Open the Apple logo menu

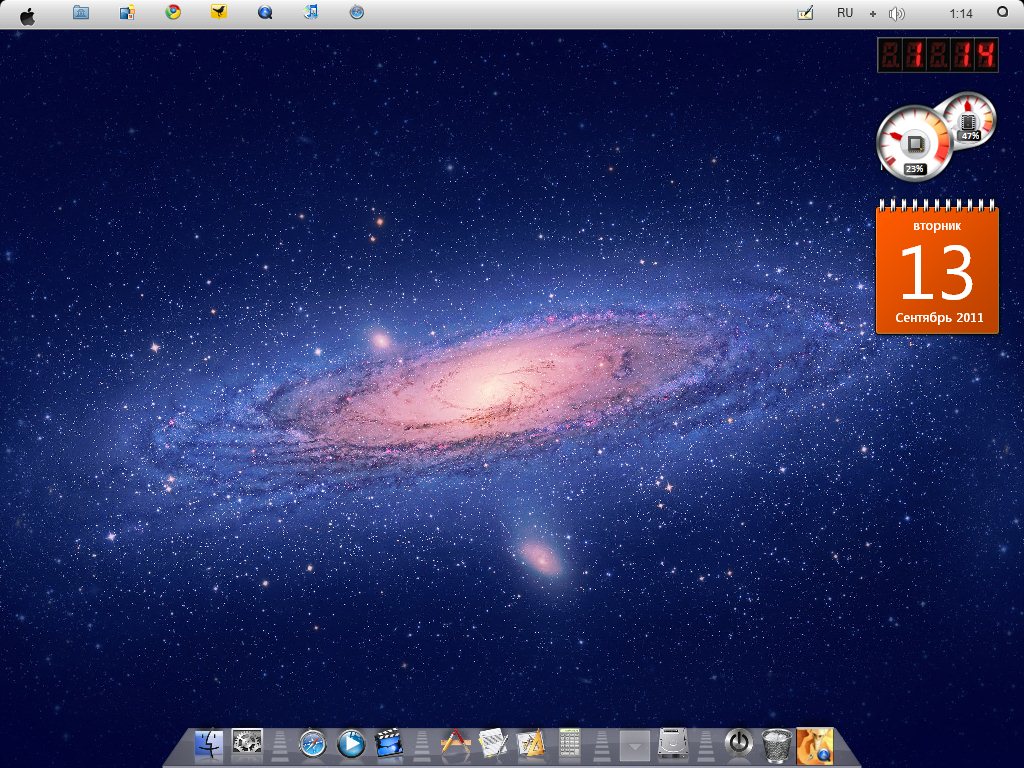pos(27,14)
